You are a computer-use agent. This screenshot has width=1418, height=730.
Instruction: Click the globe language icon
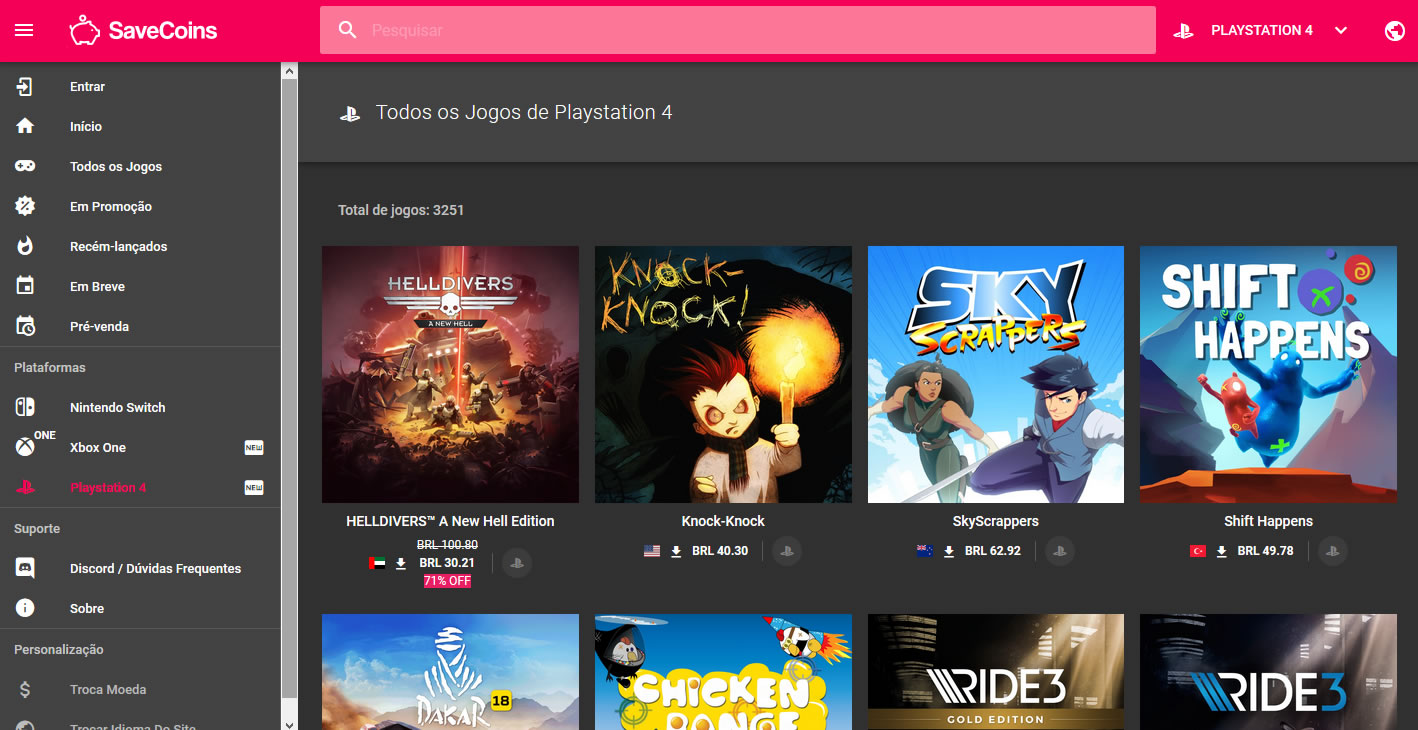[1395, 30]
